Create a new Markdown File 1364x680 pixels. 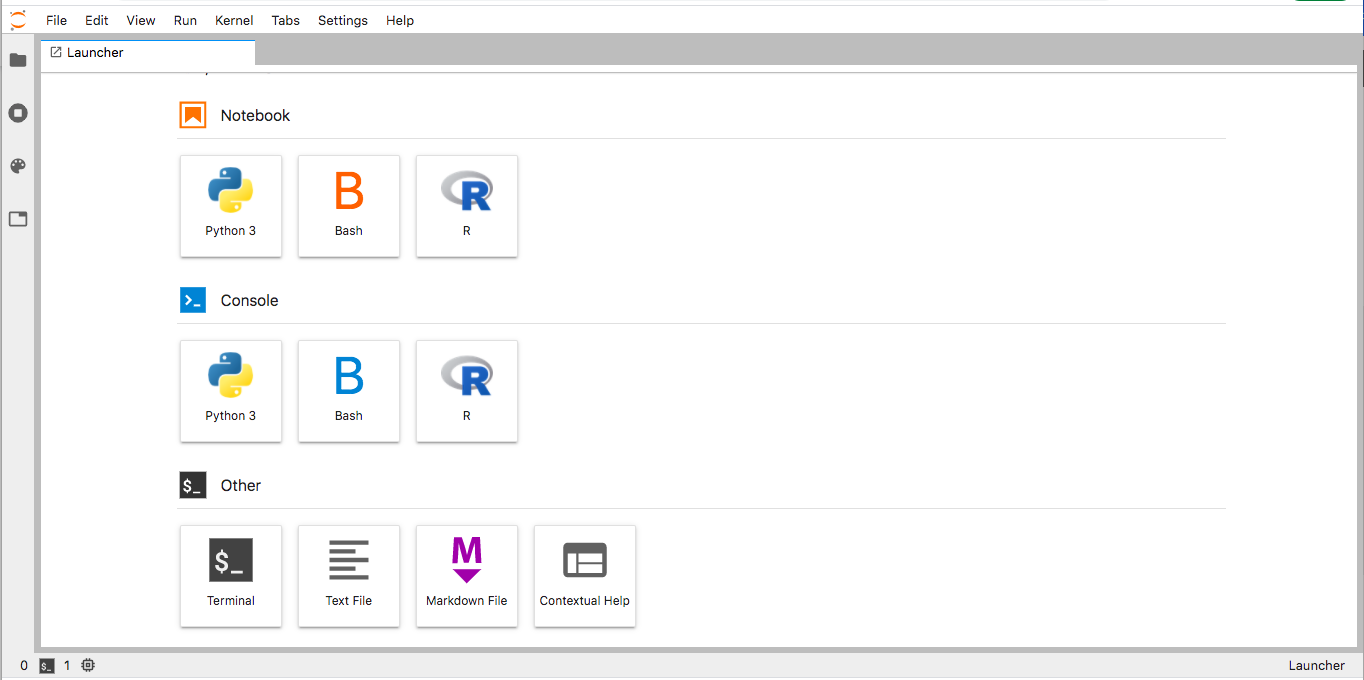[467, 576]
